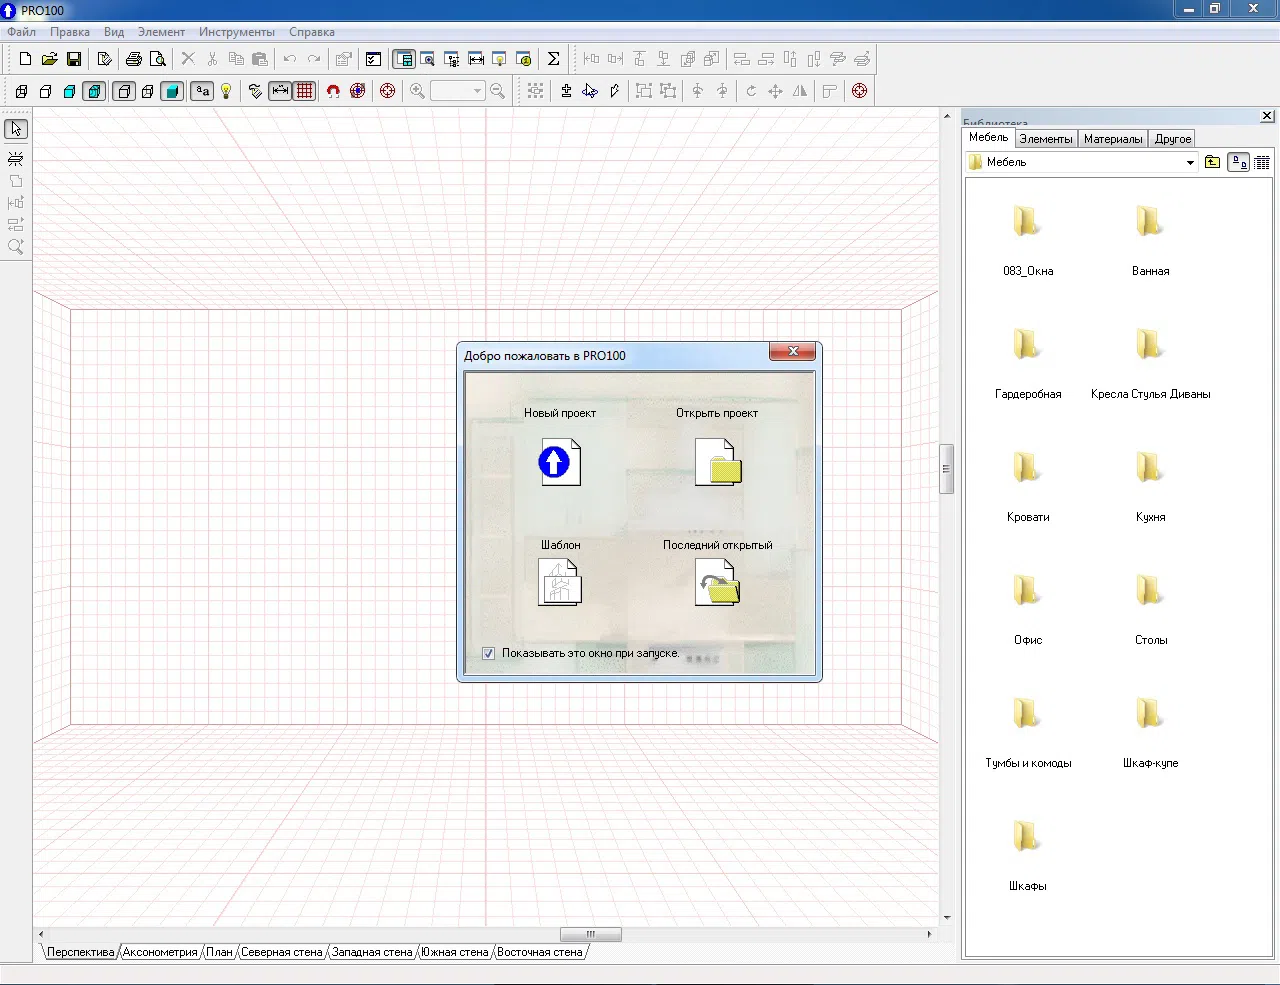
Task: Click the red crosshair icon at toolbar end
Action: point(859,91)
